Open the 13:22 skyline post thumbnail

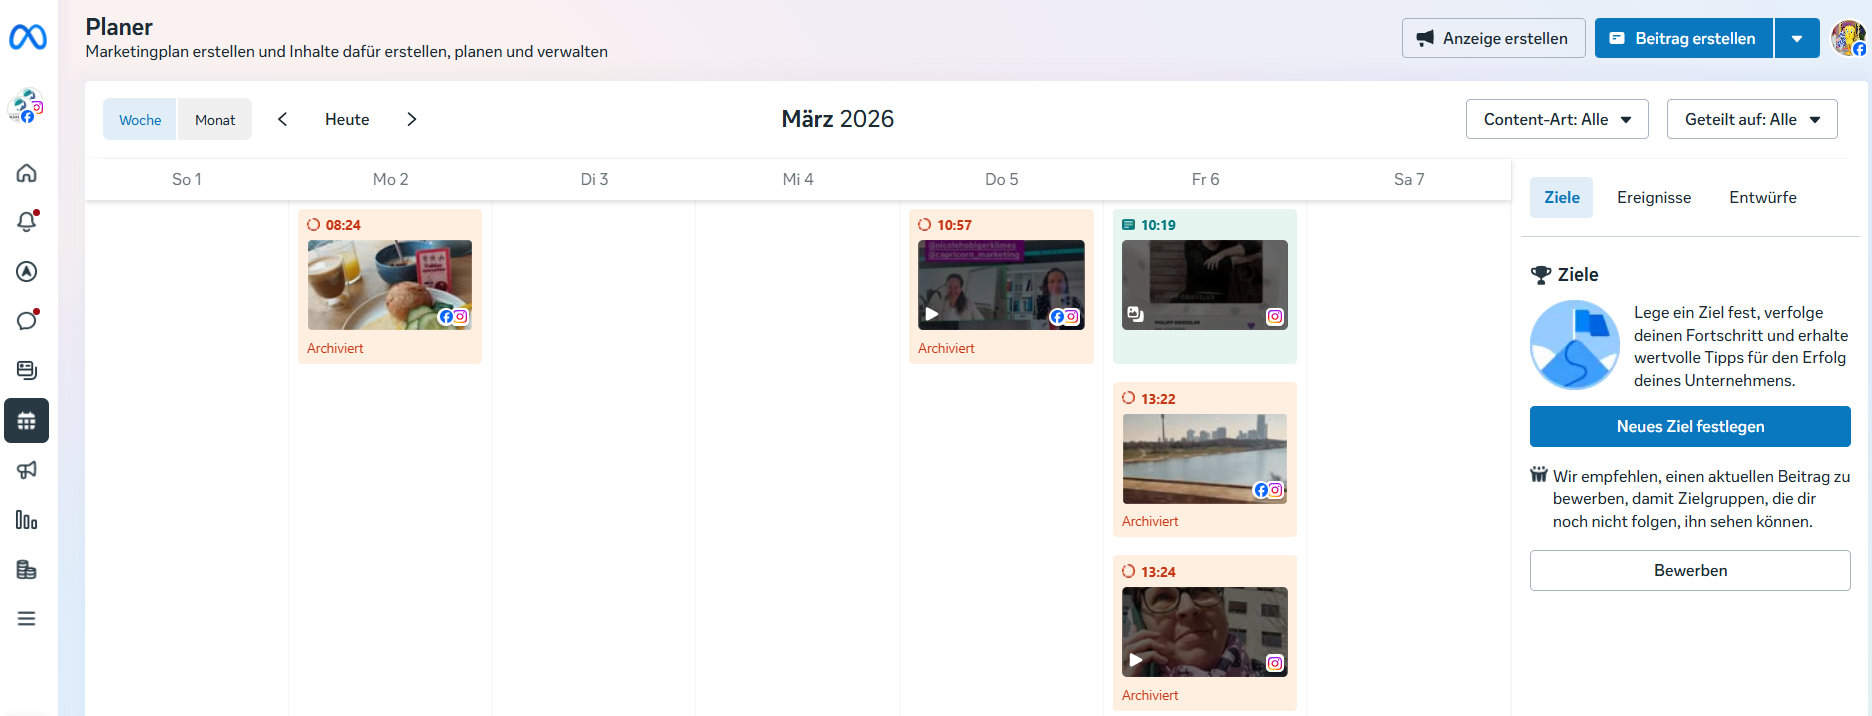(x=1205, y=458)
